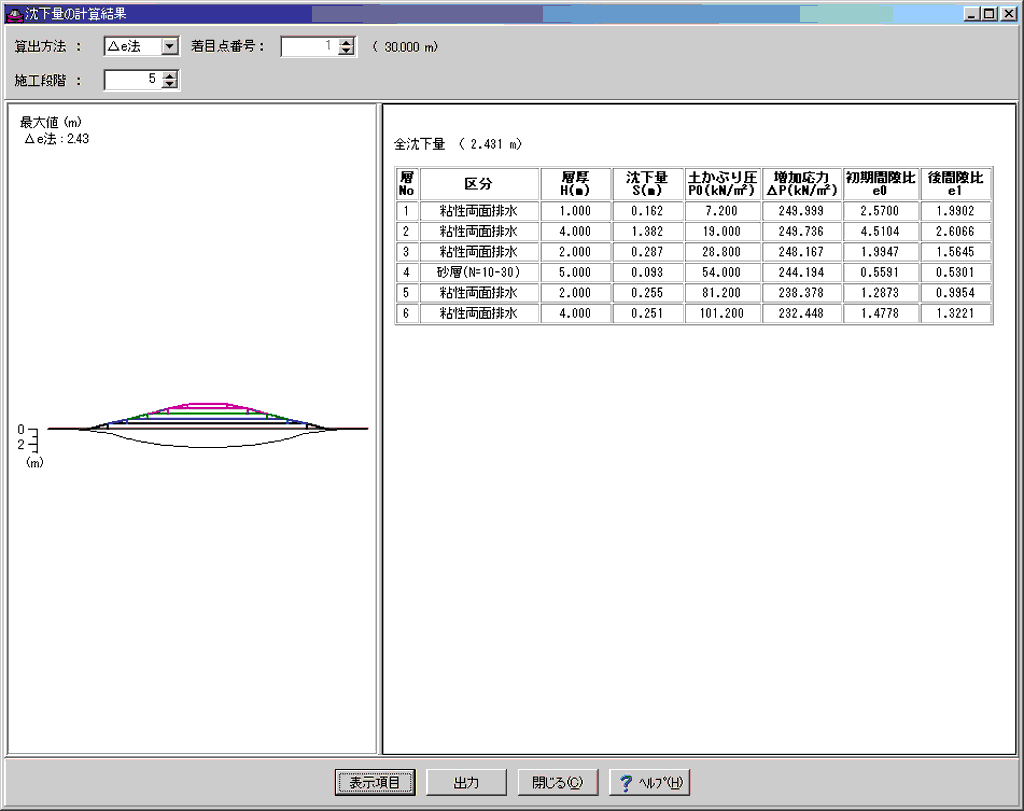
Task: Click stress value 232.448
Action: tap(801, 313)
